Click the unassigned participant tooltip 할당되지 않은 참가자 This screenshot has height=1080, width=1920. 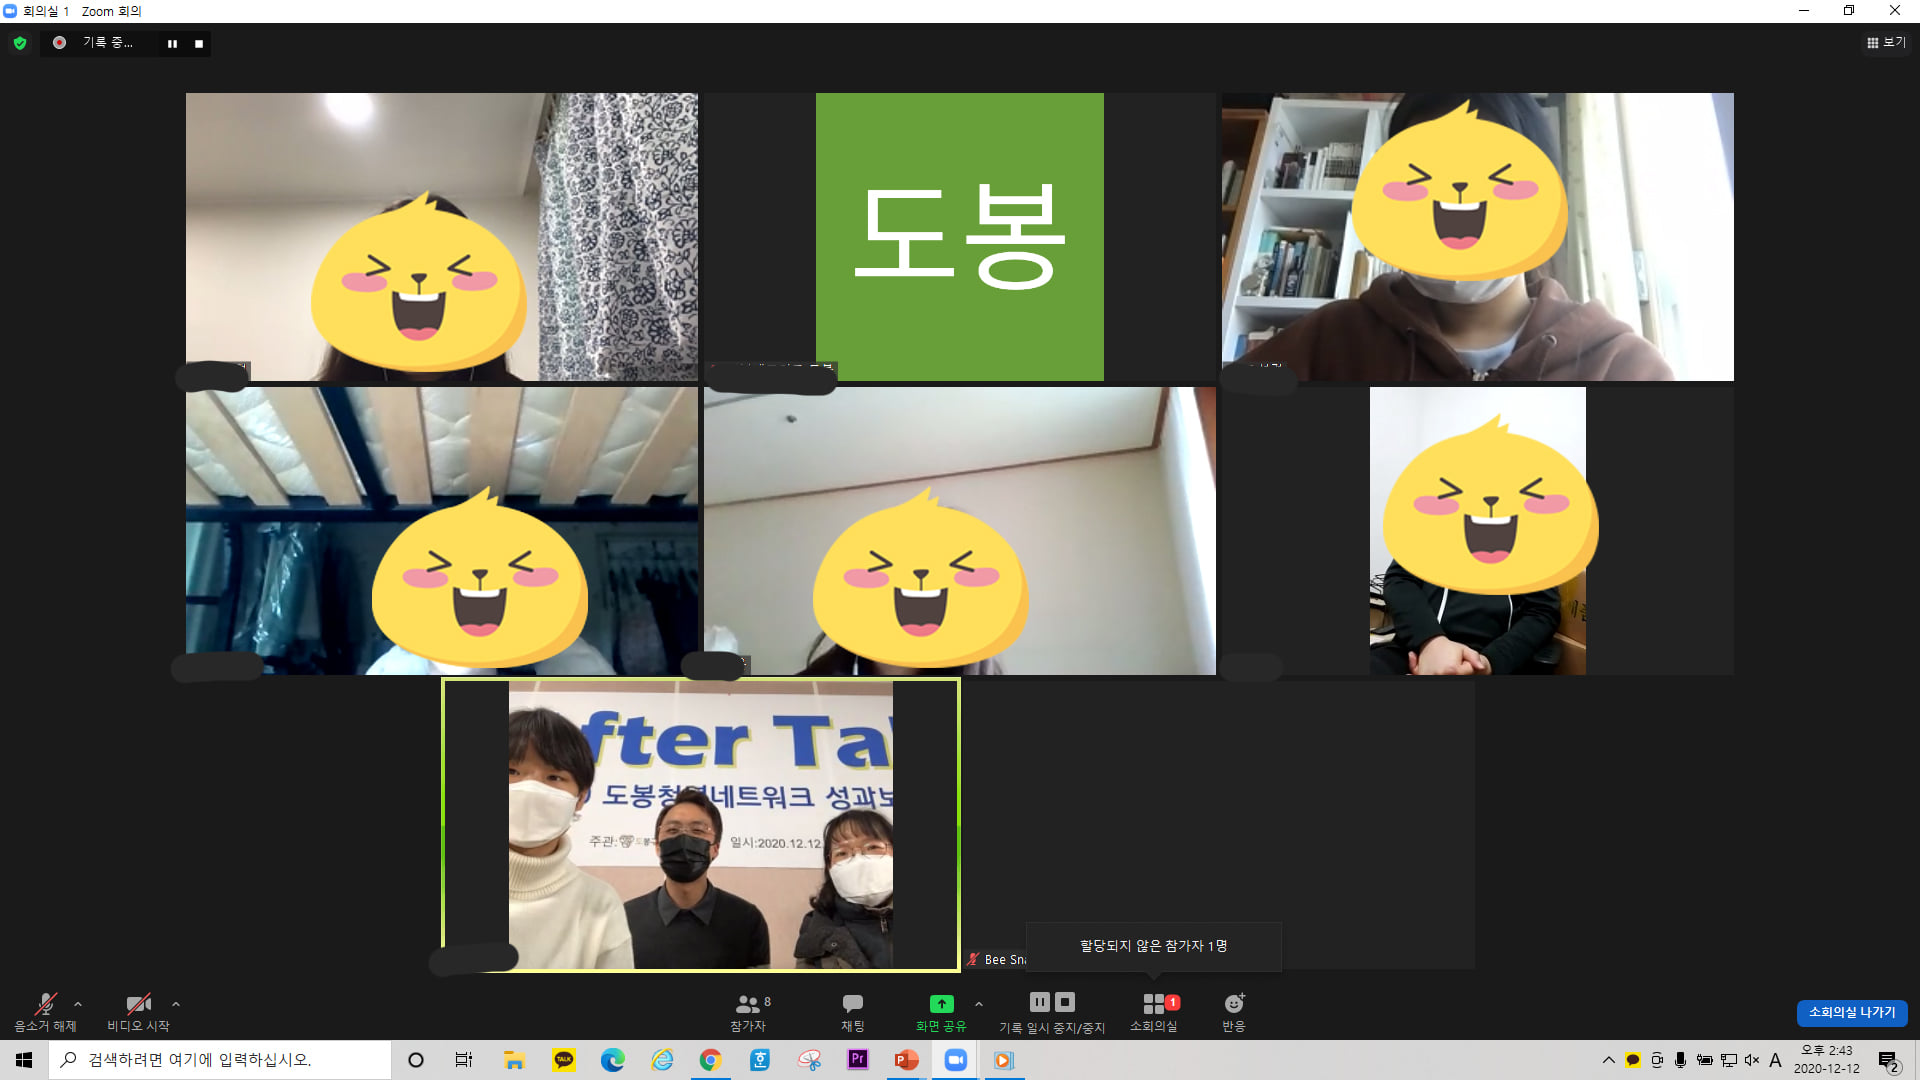[1153, 946]
